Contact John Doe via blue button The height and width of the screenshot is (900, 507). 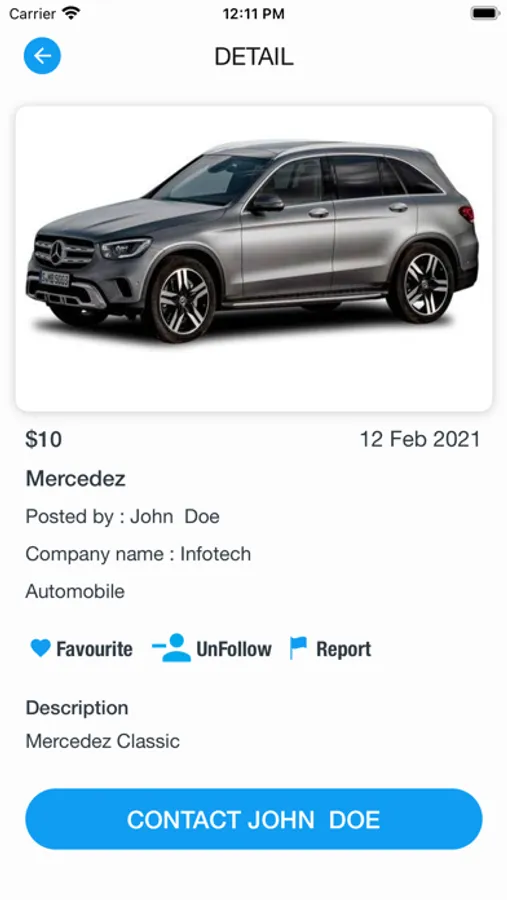254,819
